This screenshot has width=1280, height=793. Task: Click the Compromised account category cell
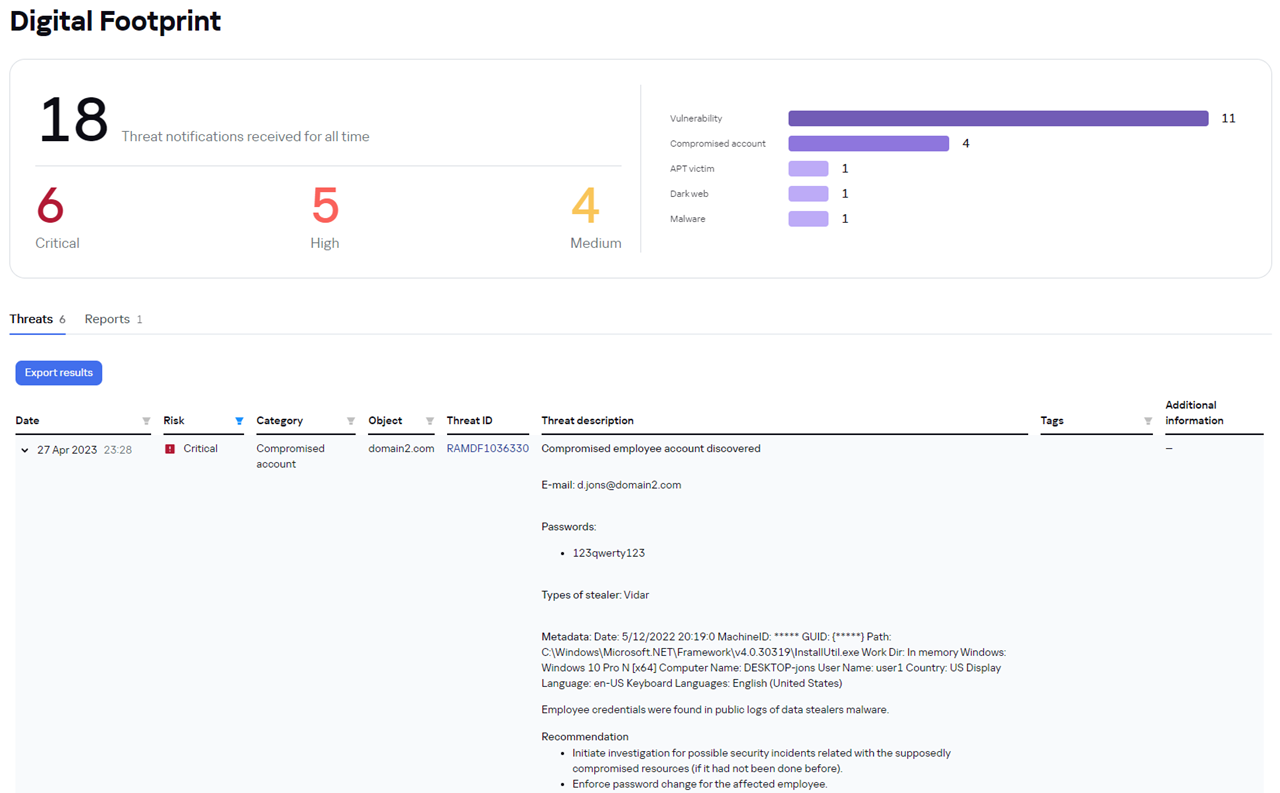click(291, 456)
